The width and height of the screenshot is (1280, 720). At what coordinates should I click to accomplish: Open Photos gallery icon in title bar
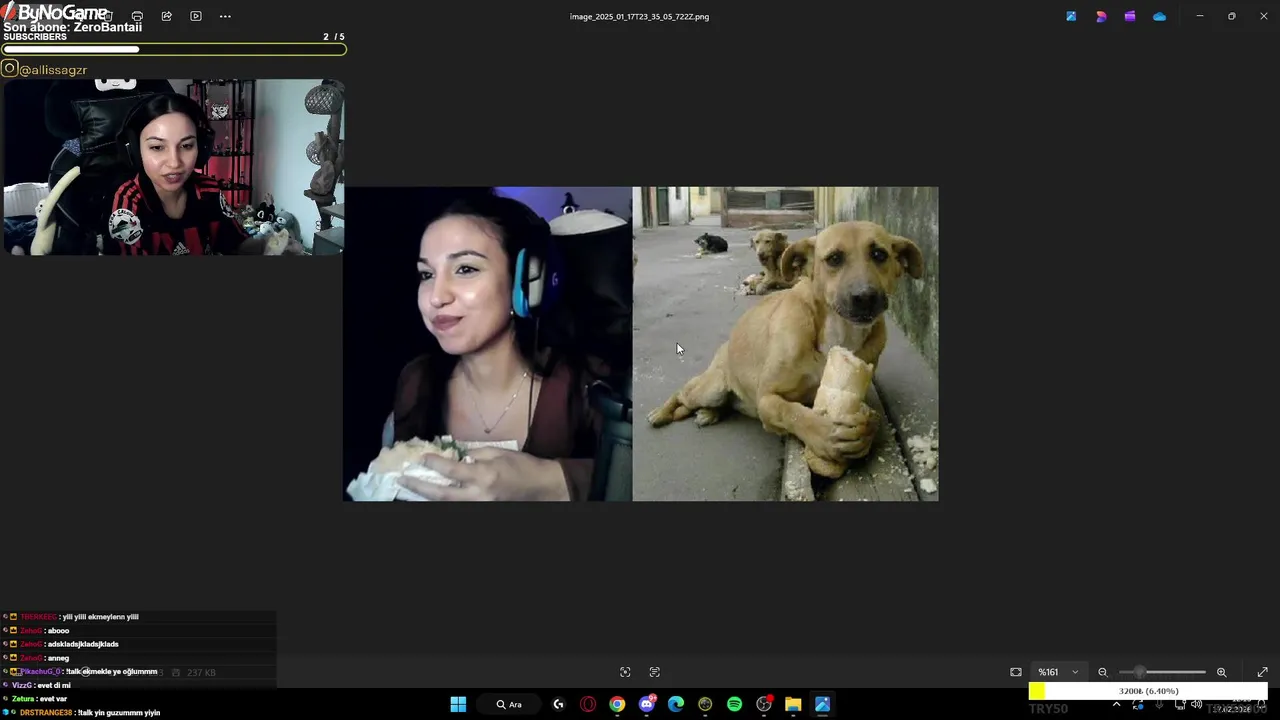[x=1071, y=16]
